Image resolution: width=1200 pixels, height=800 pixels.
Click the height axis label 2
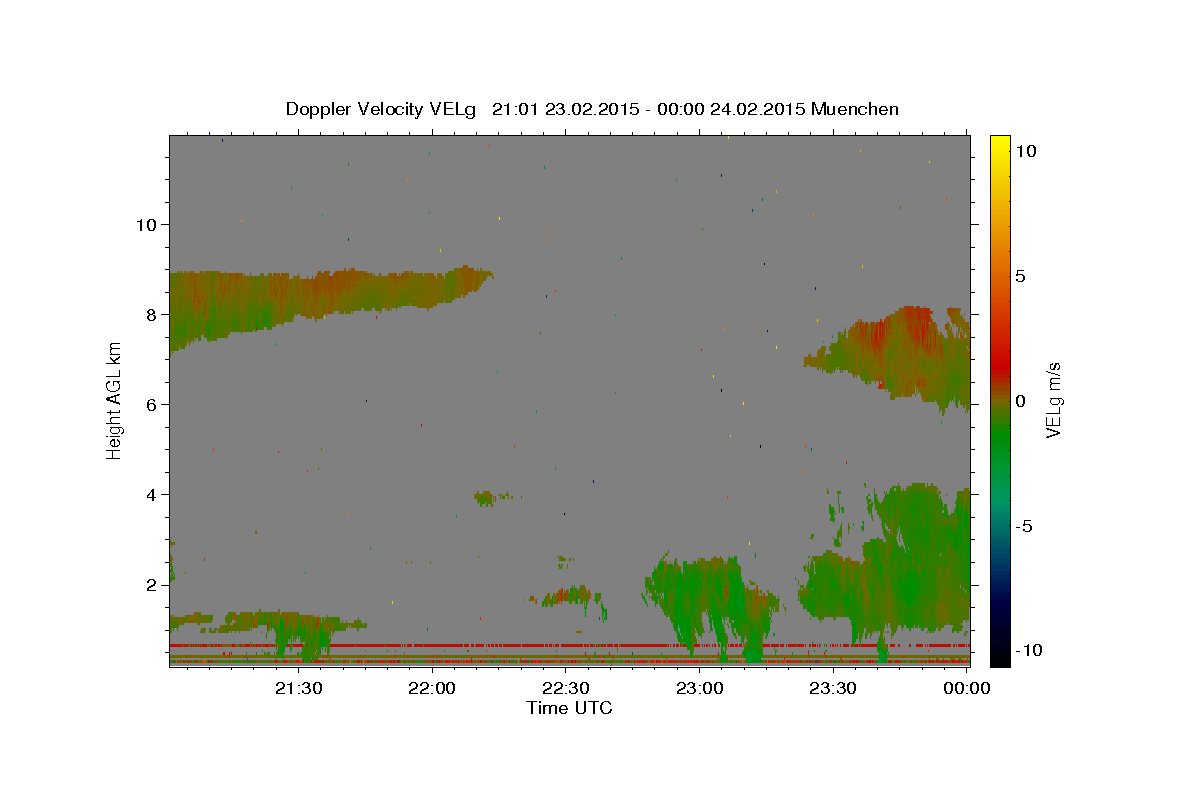tap(152, 584)
